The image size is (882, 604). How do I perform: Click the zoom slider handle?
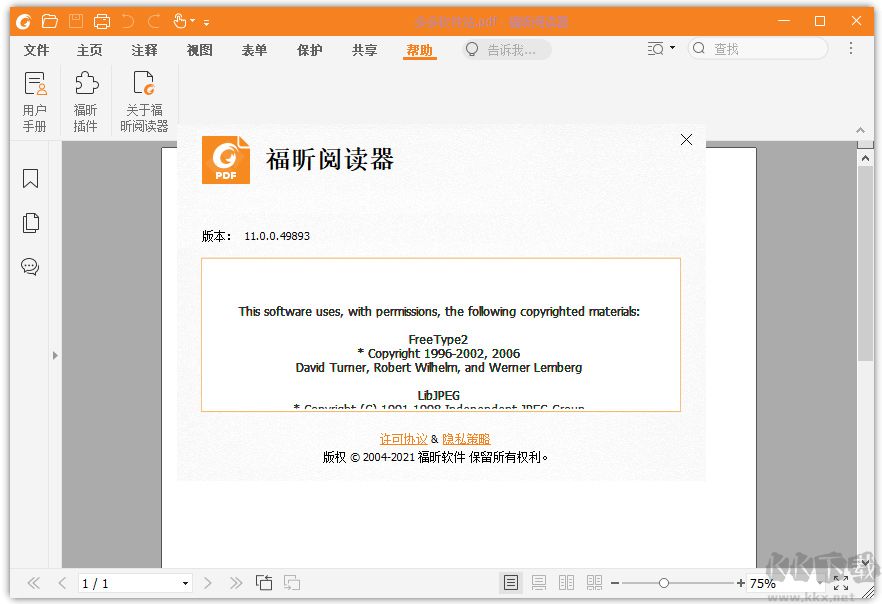(x=664, y=583)
